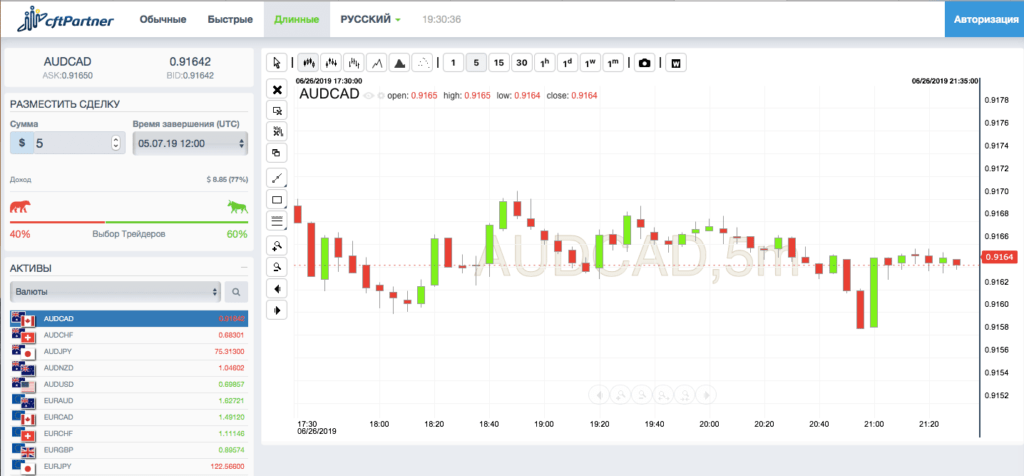Screen dimensions: 1024x476
Task: Set the 15 minute timeframe
Action: (x=499, y=63)
